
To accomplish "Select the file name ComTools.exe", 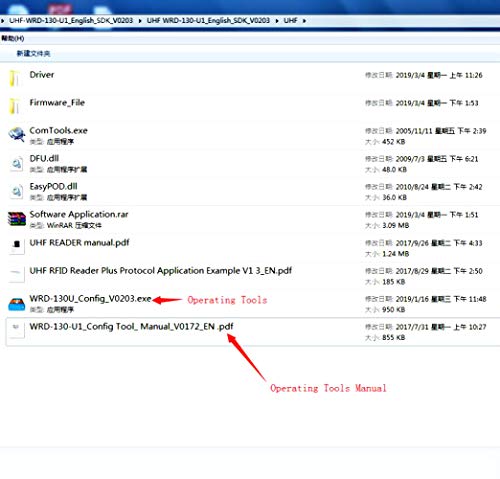I will (58, 130).
